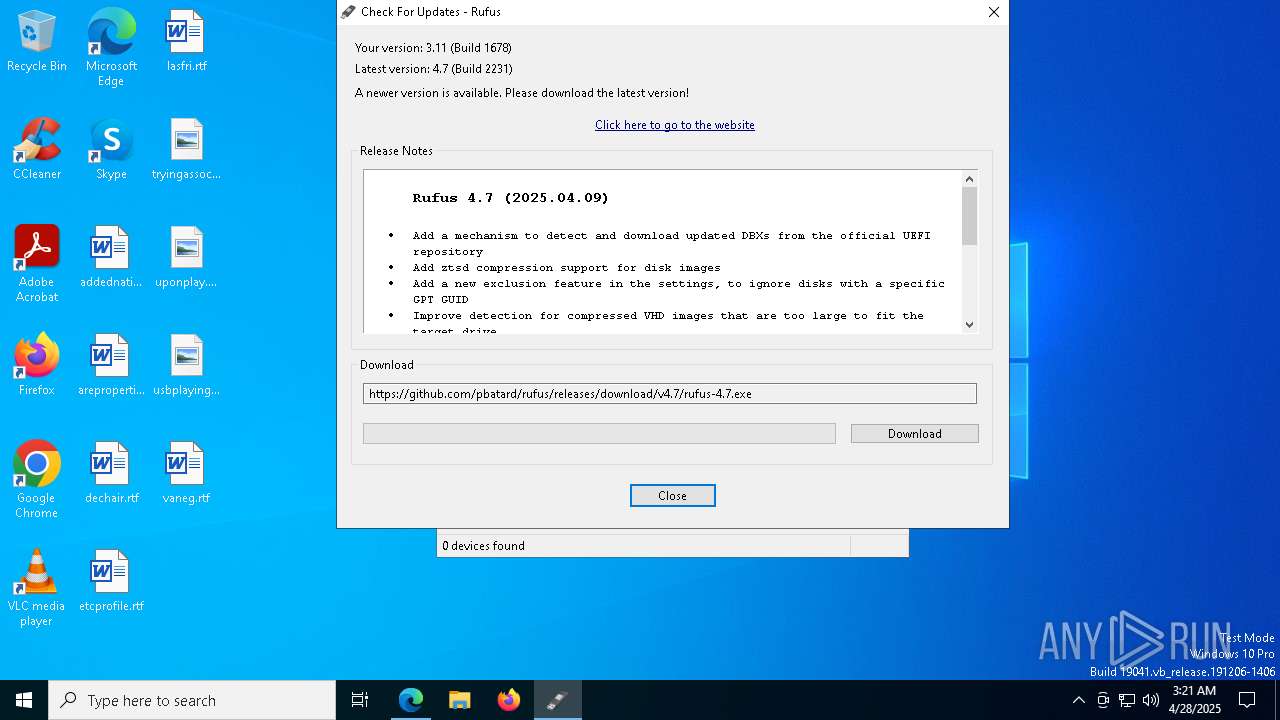
Task: Click the download progress bar
Action: [x=599, y=433]
